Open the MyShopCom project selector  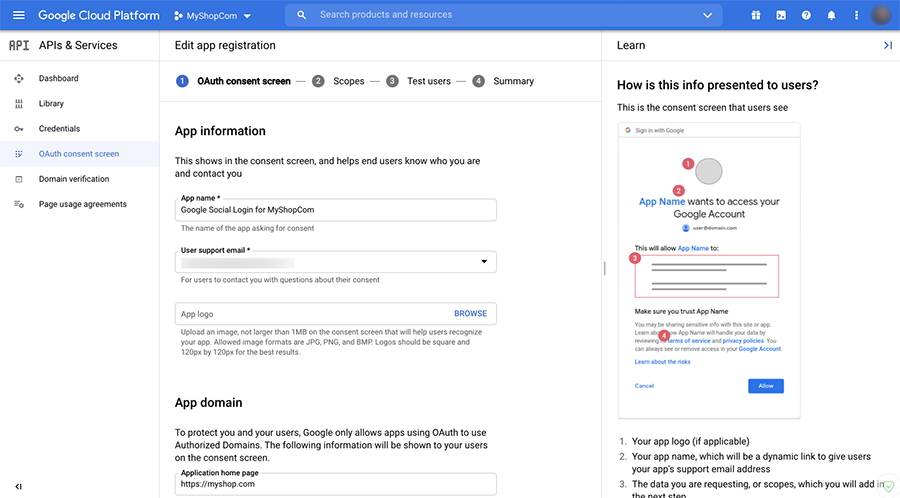(212, 16)
